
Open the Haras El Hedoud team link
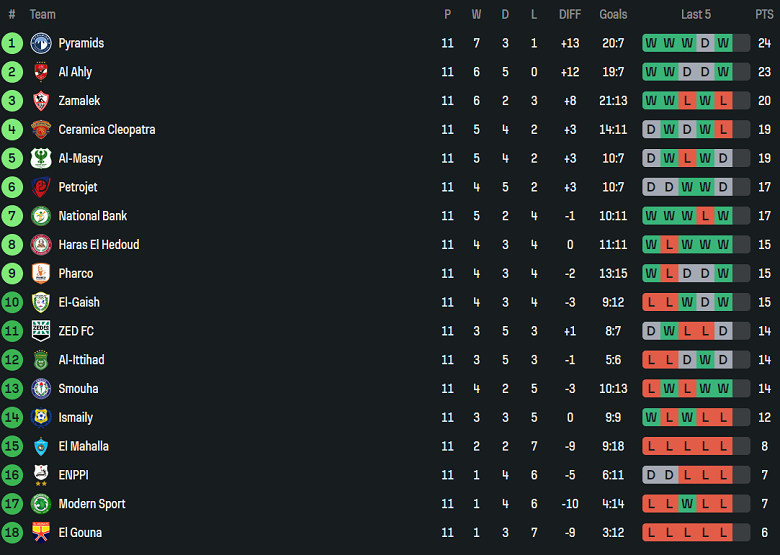[x=98, y=245]
